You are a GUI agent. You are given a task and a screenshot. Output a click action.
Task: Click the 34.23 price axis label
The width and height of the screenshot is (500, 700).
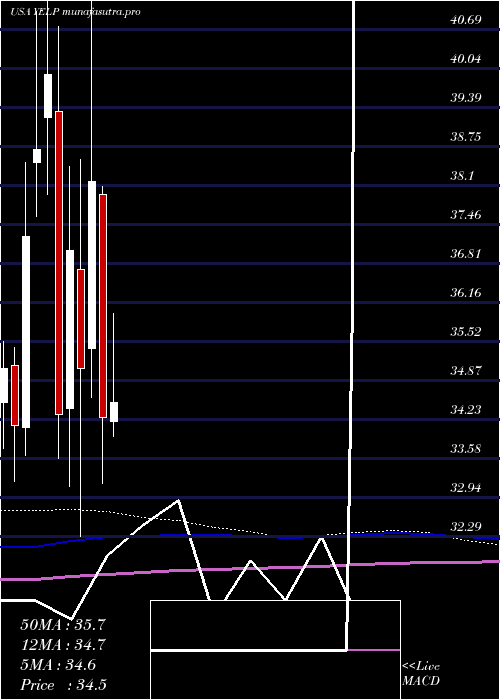coord(466,410)
